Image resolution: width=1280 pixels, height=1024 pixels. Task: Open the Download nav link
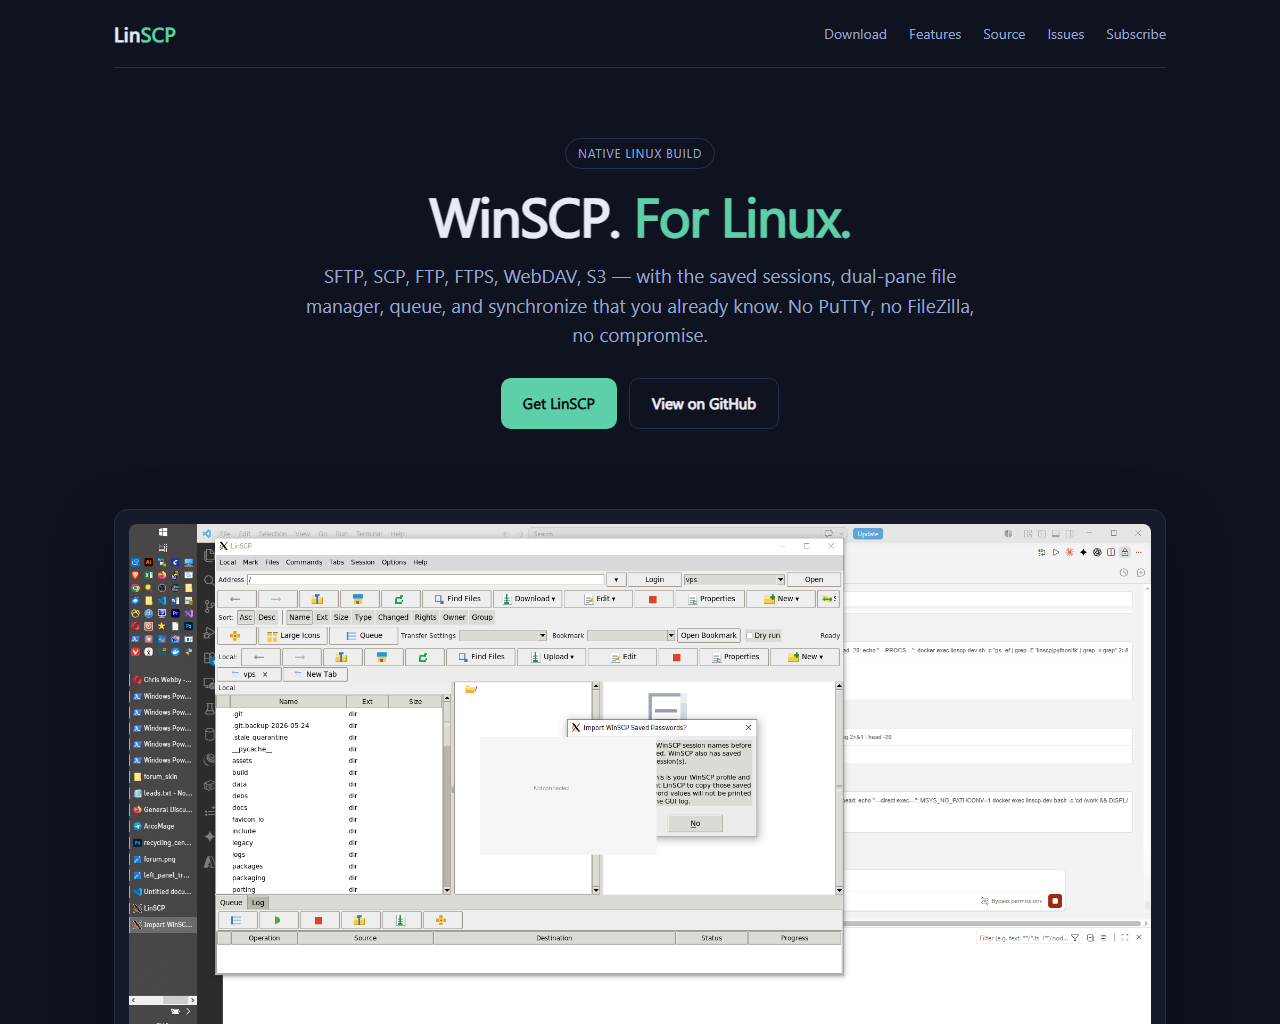pyautogui.click(x=855, y=34)
